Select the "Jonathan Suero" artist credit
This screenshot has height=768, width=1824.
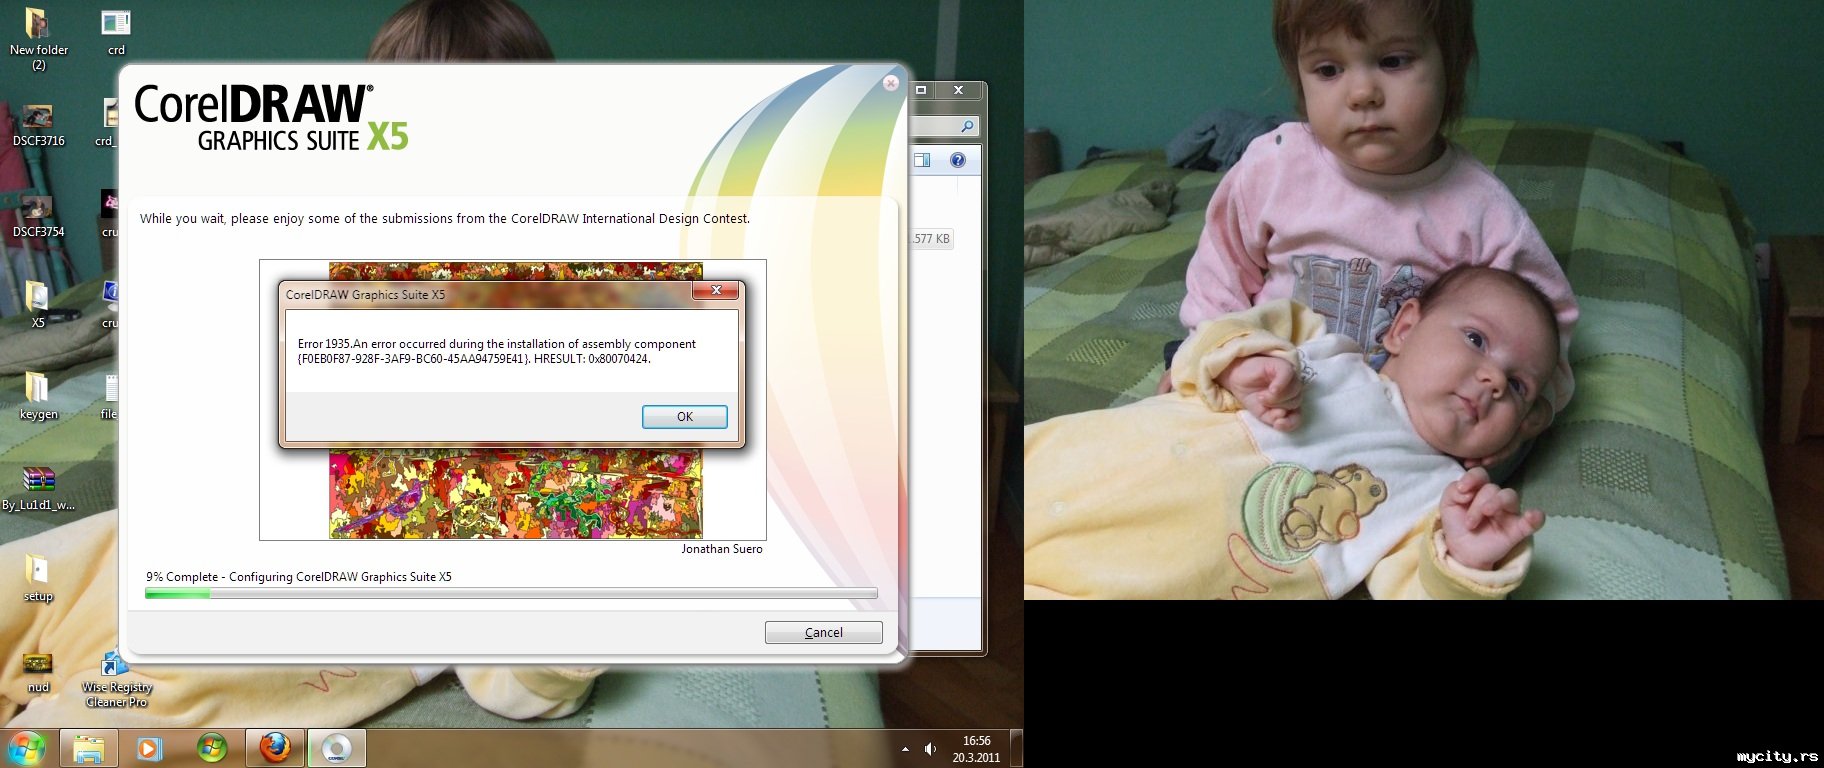point(722,549)
